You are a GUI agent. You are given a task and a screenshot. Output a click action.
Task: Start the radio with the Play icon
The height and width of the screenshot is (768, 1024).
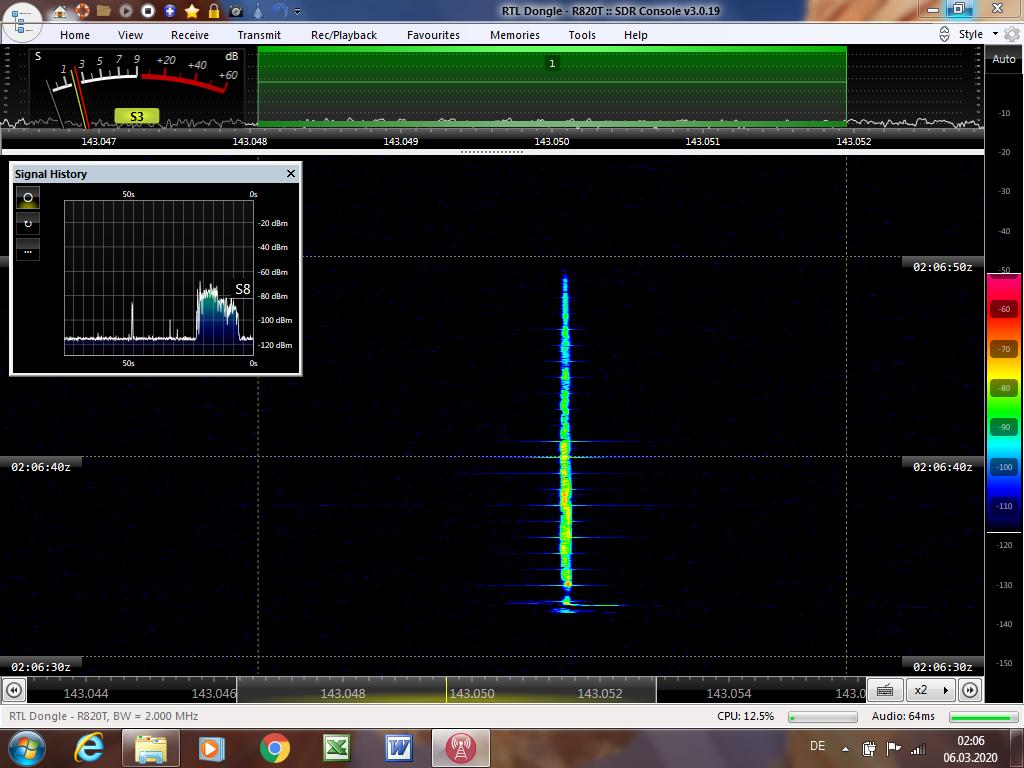(x=126, y=10)
